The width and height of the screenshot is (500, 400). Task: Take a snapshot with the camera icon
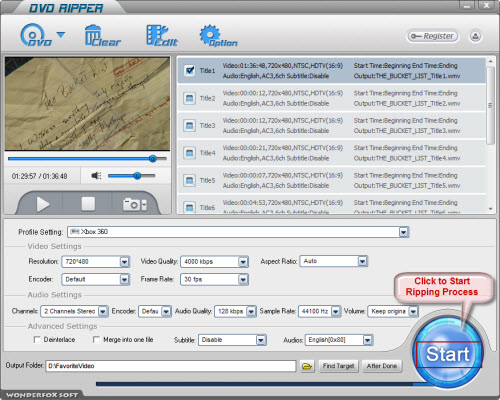pos(131,204)
